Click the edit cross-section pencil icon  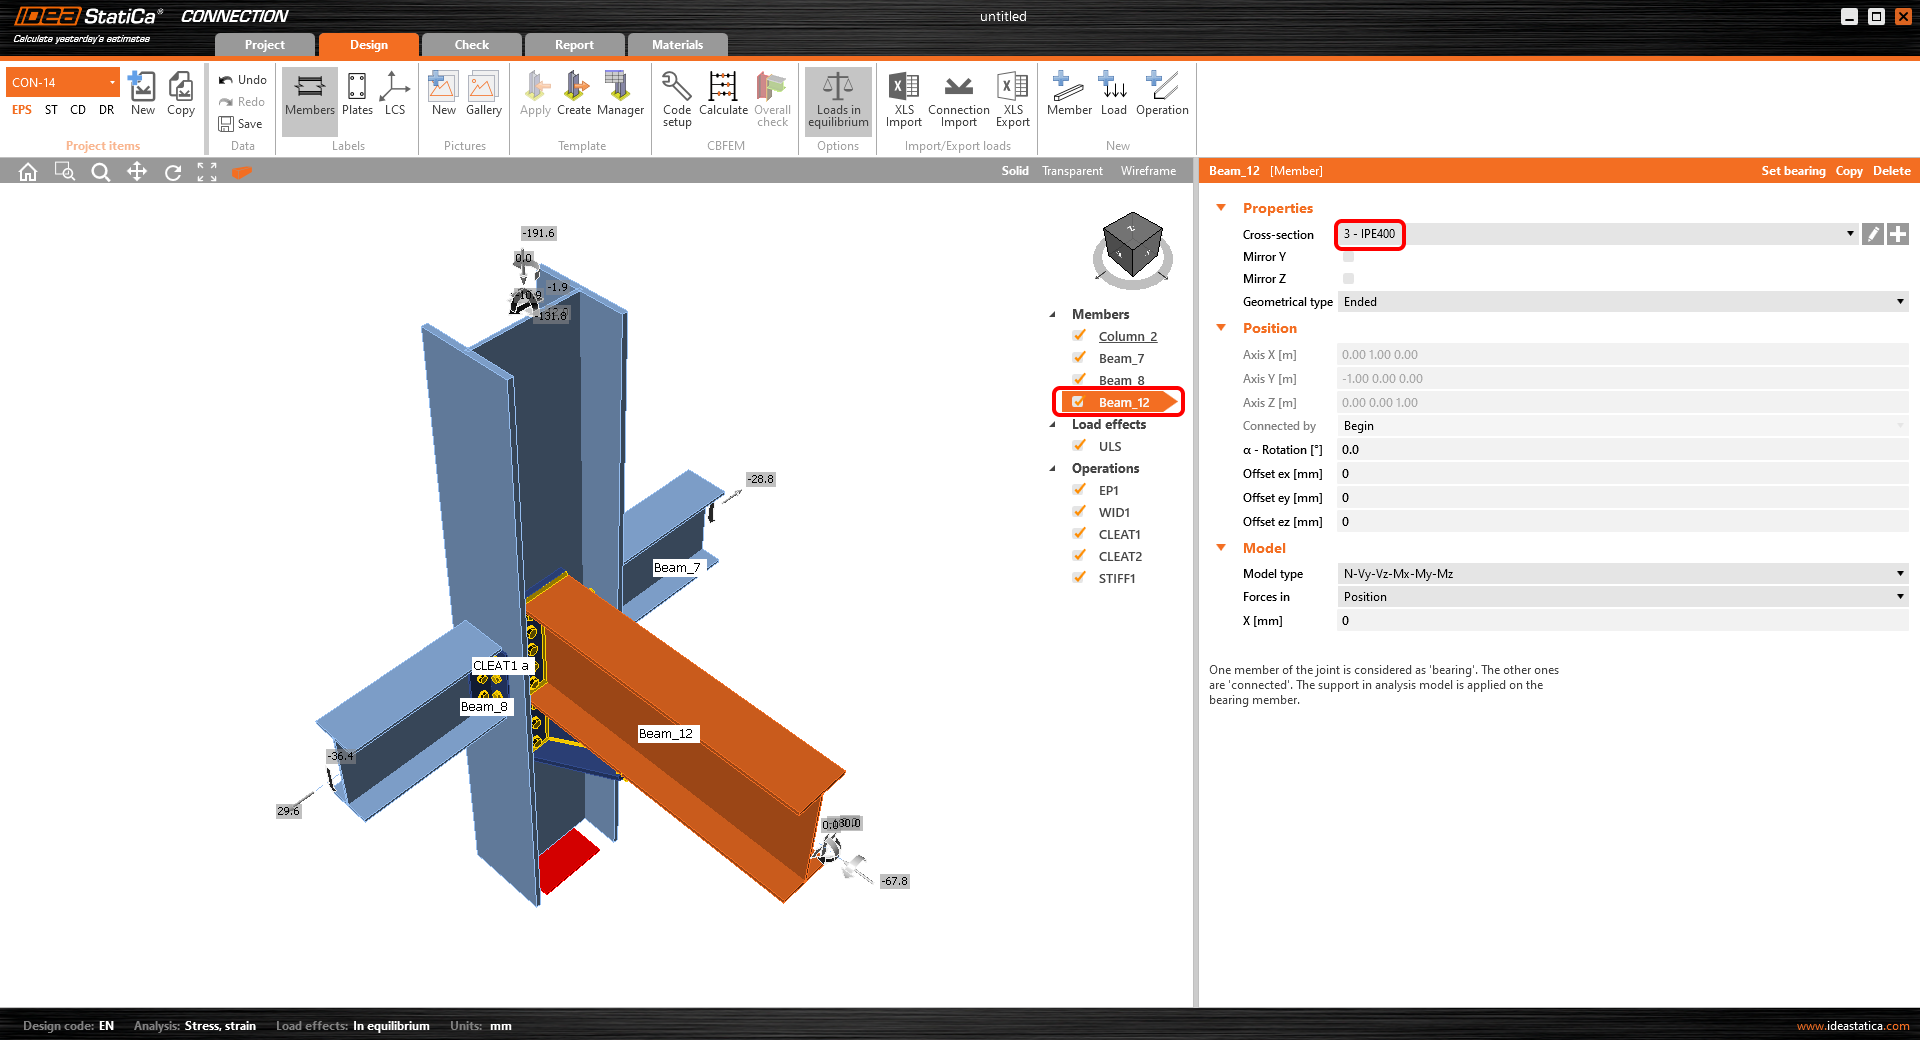[1873, 234]
